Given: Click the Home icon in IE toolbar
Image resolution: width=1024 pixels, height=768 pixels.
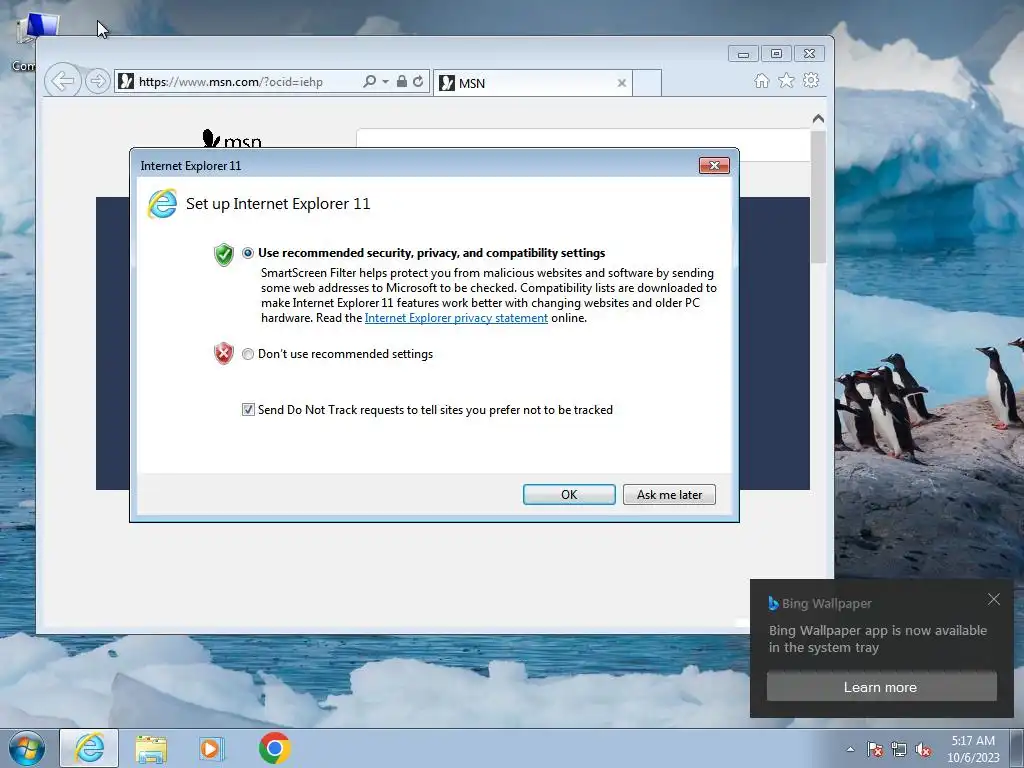Looking at the screenshot, I should (x=761, y=80).
